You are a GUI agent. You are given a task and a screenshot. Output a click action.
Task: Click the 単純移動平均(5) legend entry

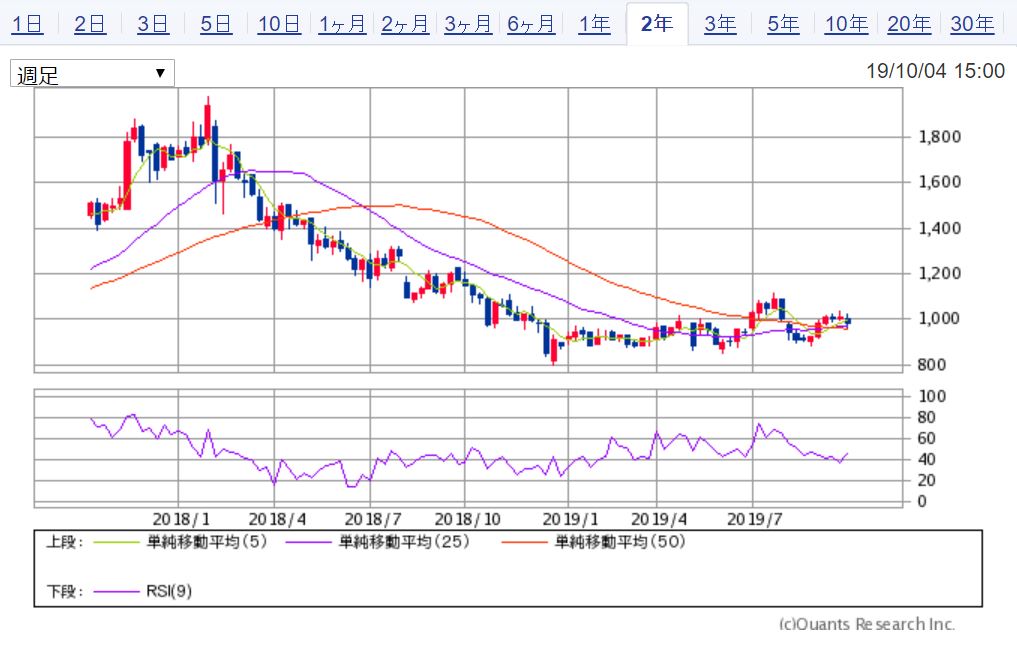coord(207,541)
